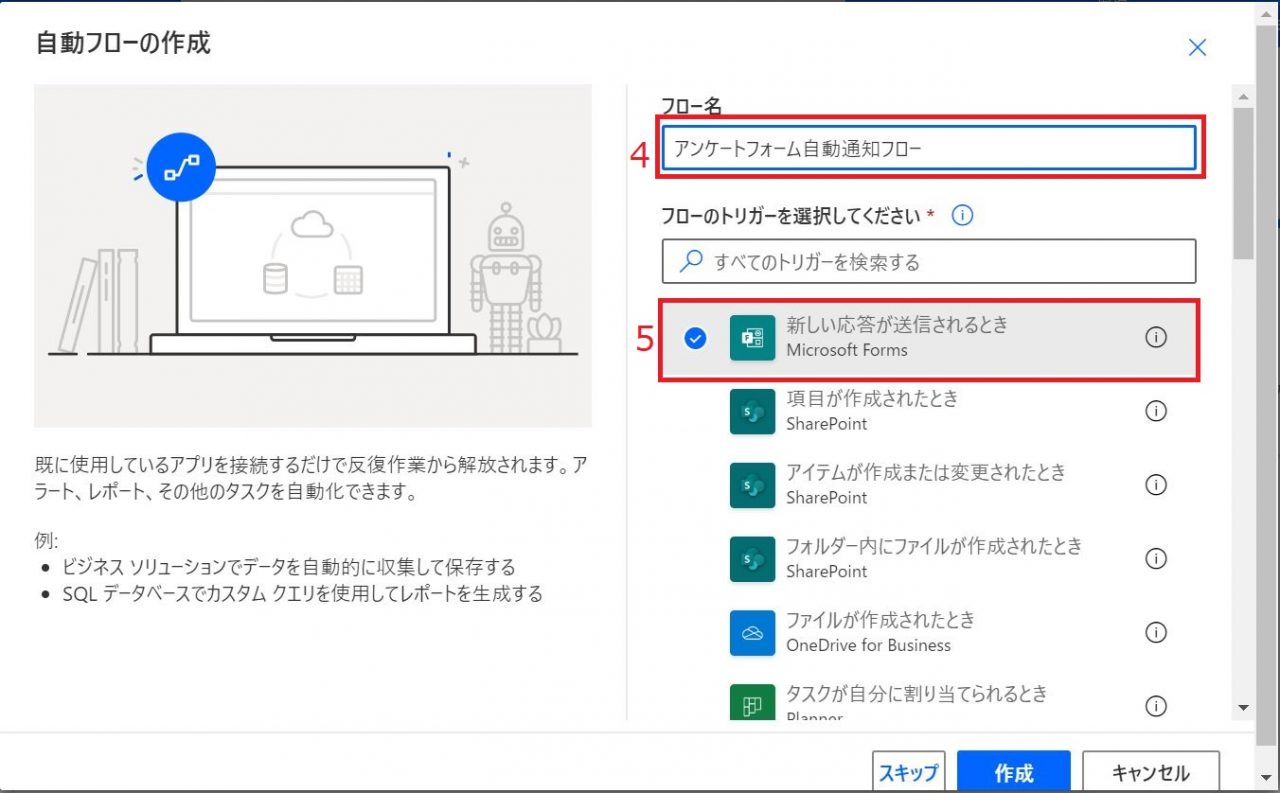Viewport: 1280px width, 793px height.
Task: Click the OneDrive for Business label
Action: [x=869, y=645]
